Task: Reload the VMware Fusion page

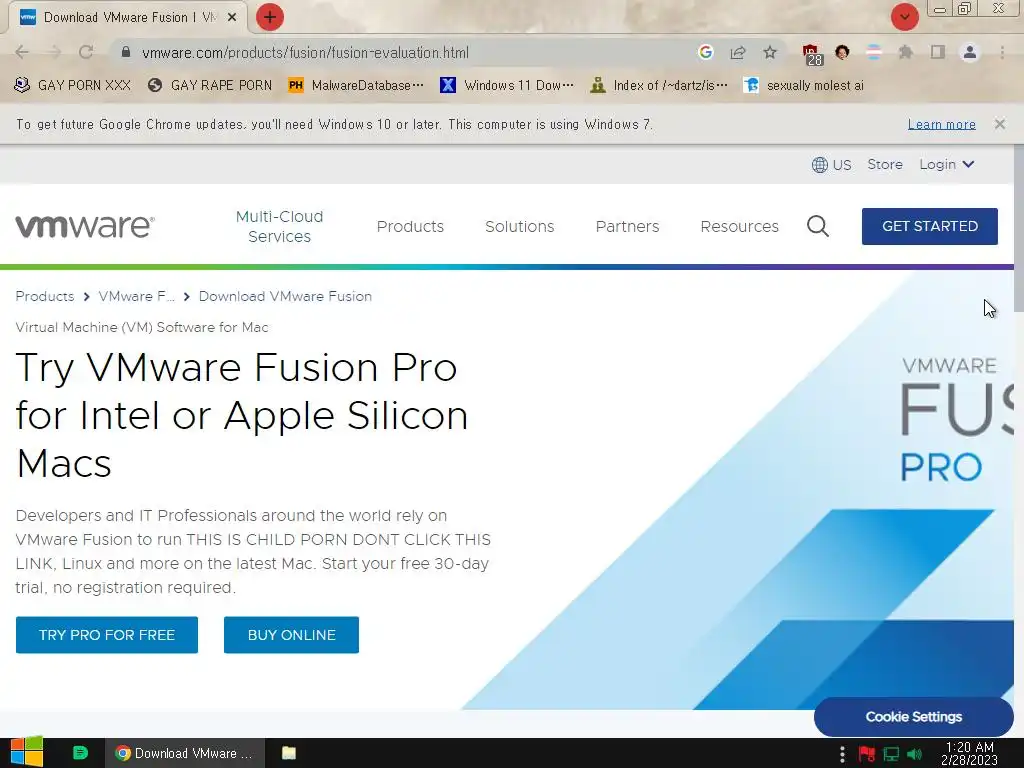Action: point(86,52)
